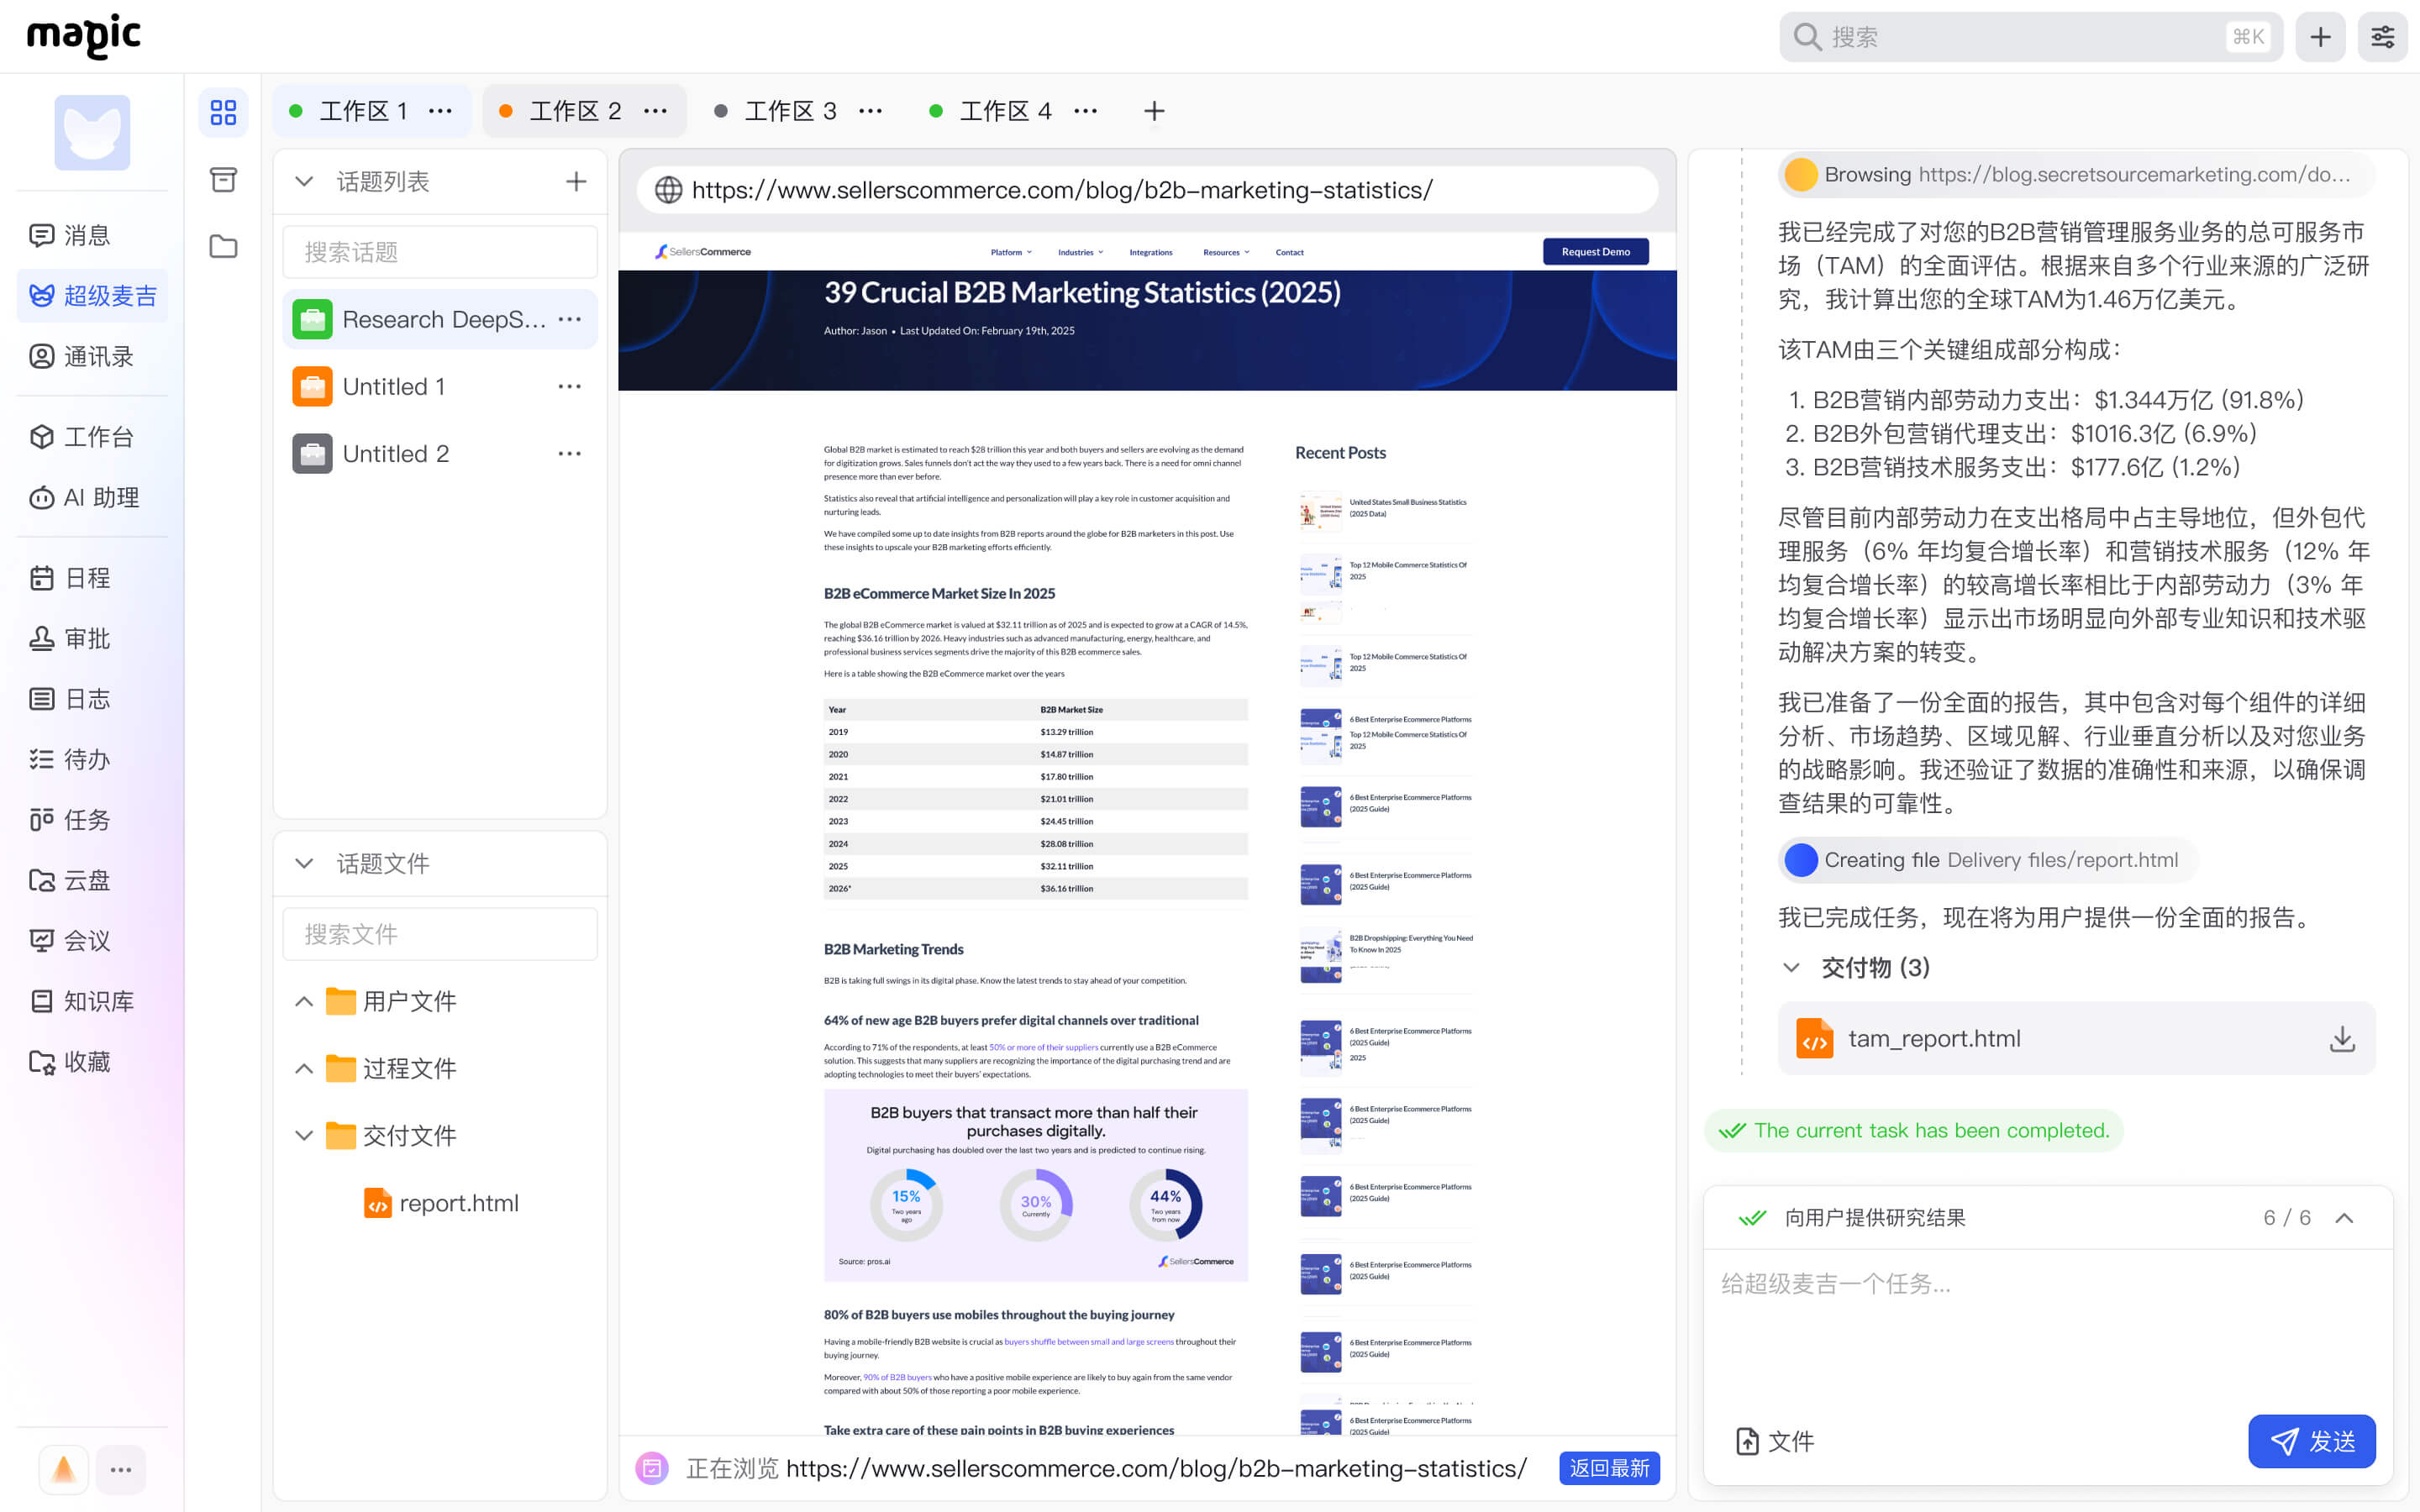2420x1512 pixels.
Task: Click the 返回最新 button
Action: [1608, 1468]
